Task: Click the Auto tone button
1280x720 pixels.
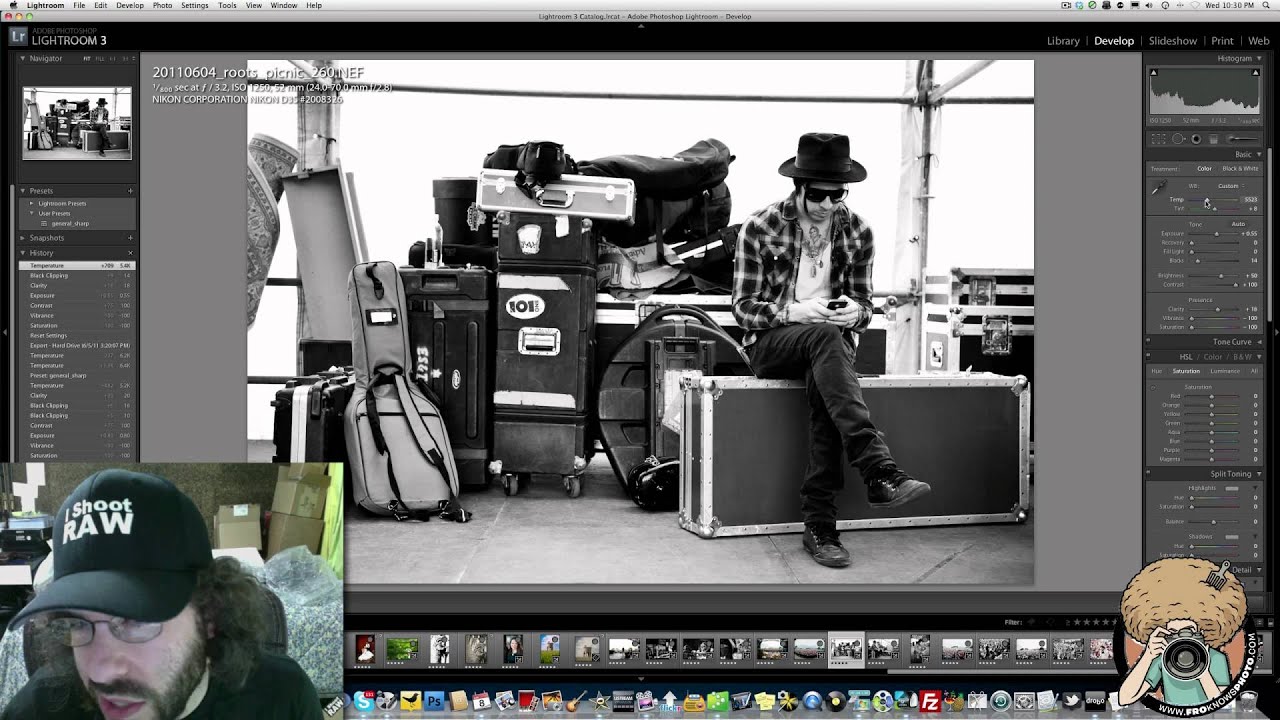Action: (x=1238, y=224)
